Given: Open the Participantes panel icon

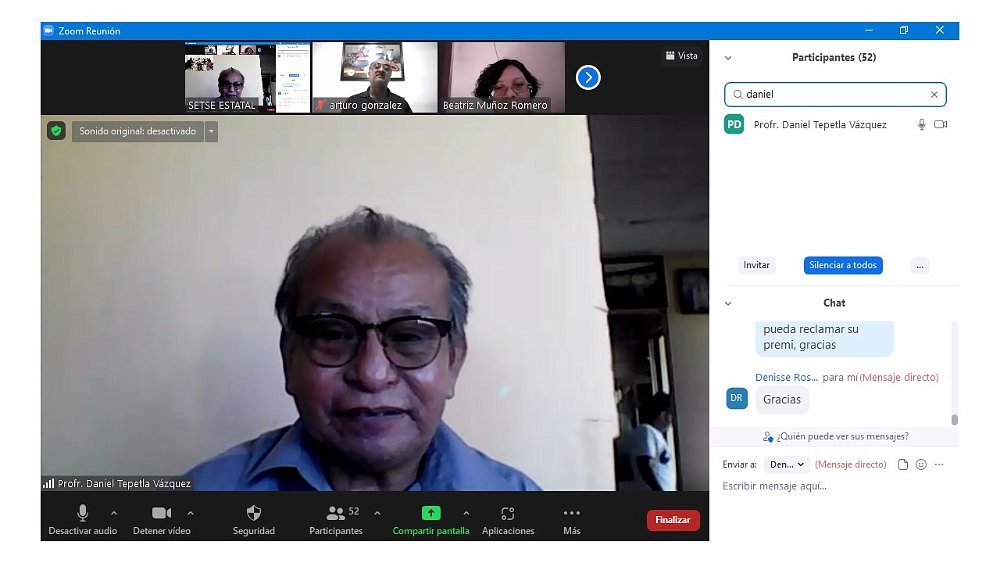Looking at the screenshot, I should (x=336, y=513).
